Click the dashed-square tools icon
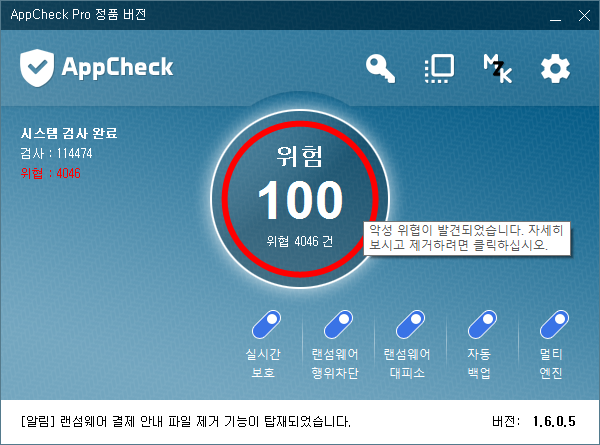 pyautogui.click(x=439, y=68)
